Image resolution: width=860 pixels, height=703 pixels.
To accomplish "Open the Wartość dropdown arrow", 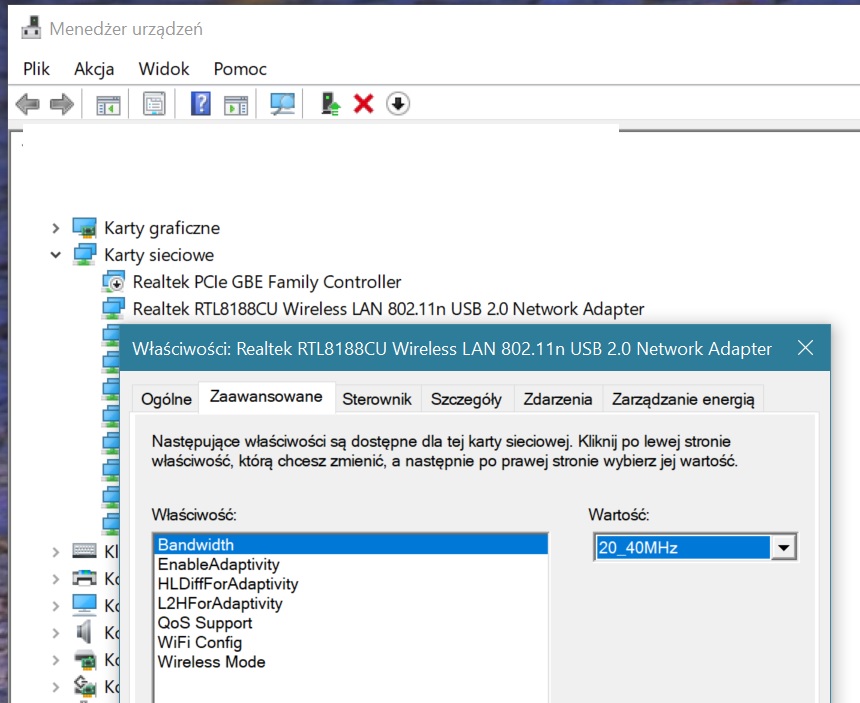I will 783,547.
